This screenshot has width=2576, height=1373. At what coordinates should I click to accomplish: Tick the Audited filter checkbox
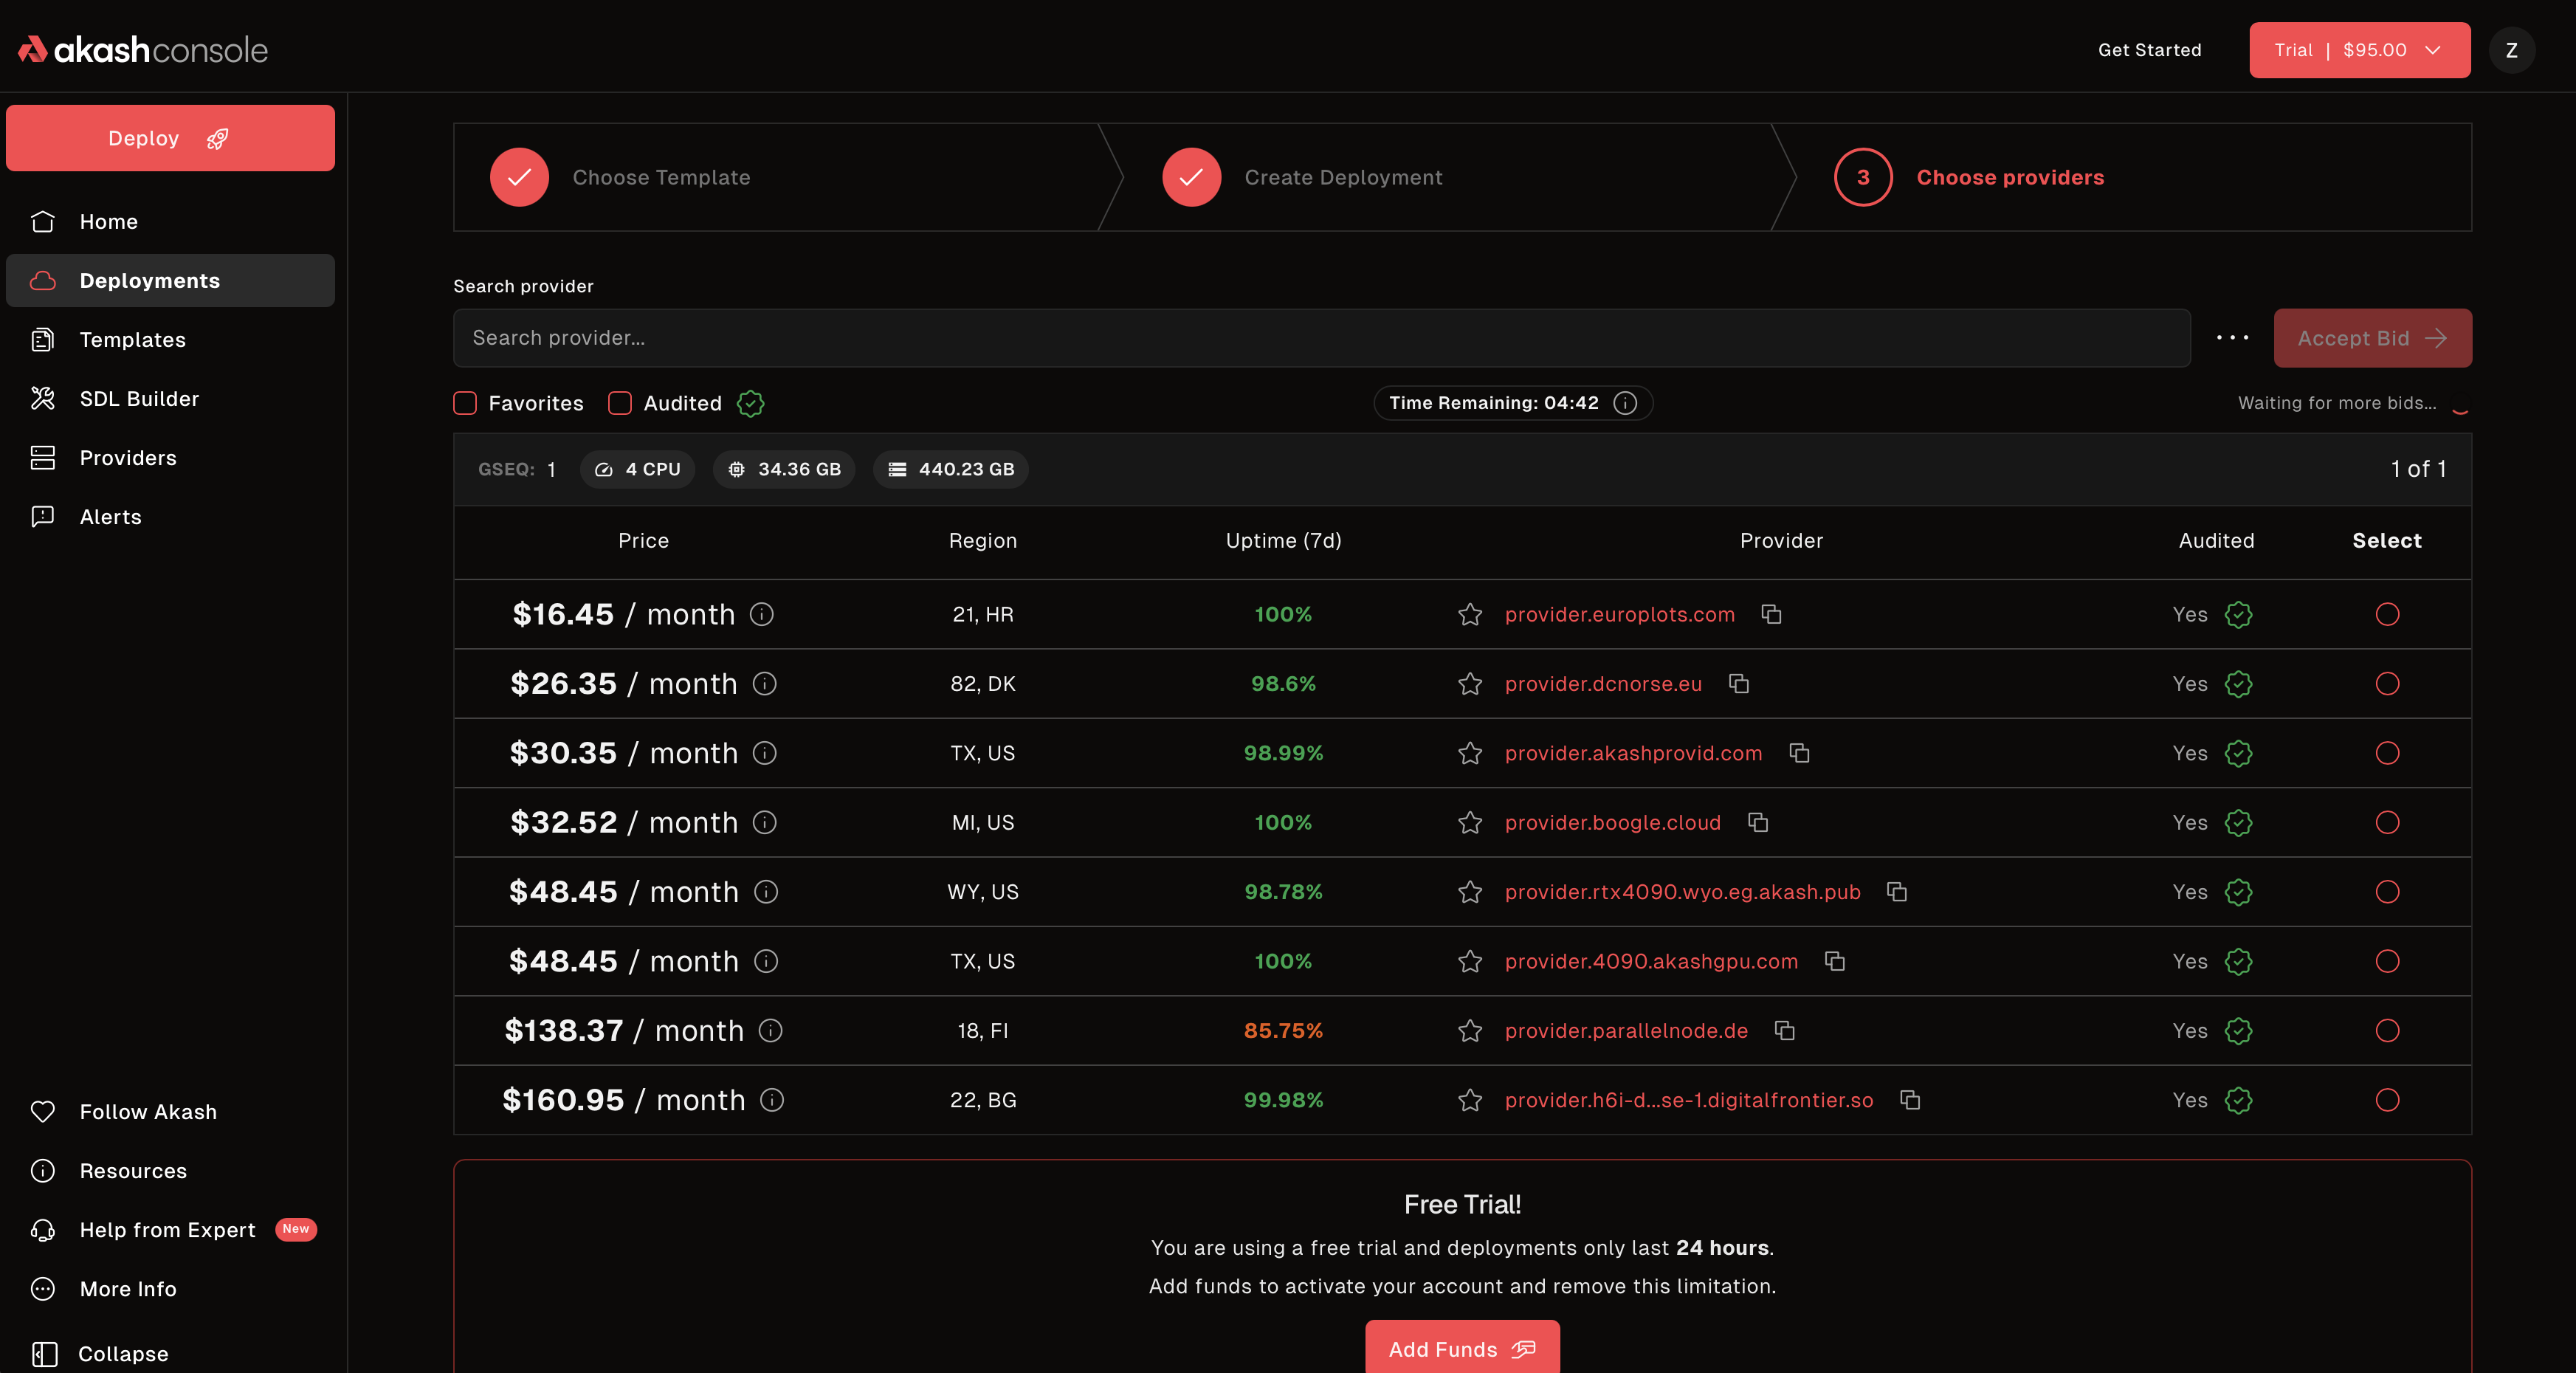[x=620, y=403]
